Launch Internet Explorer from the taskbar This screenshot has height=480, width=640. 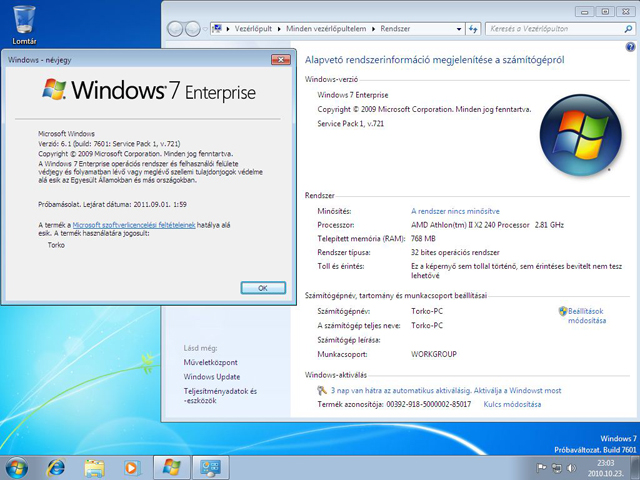point(56,468)
